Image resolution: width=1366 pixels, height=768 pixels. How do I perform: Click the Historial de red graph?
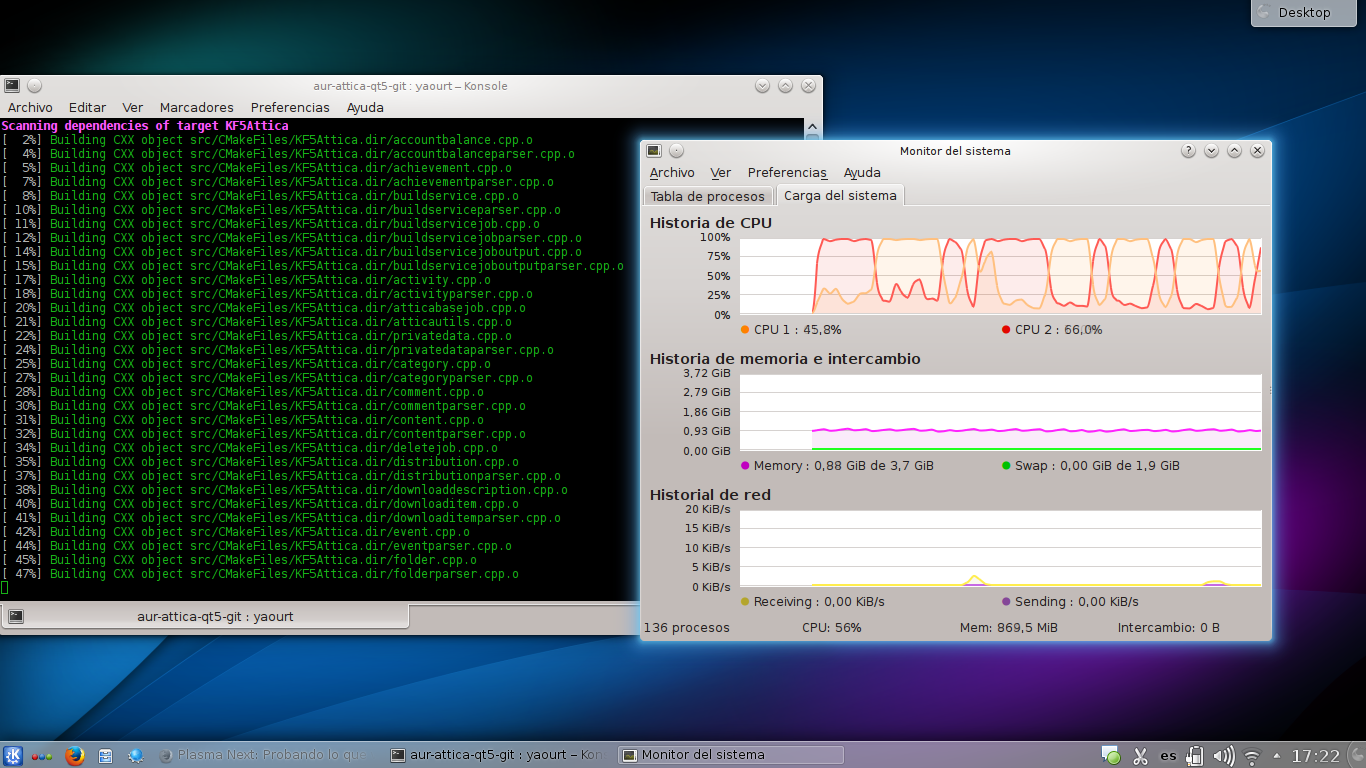point(1000,548)
